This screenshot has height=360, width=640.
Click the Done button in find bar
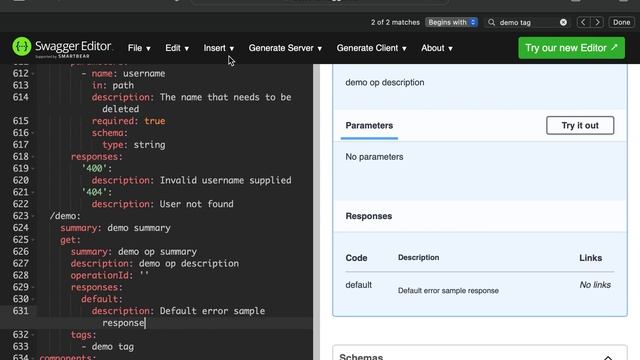pos(621,22)
